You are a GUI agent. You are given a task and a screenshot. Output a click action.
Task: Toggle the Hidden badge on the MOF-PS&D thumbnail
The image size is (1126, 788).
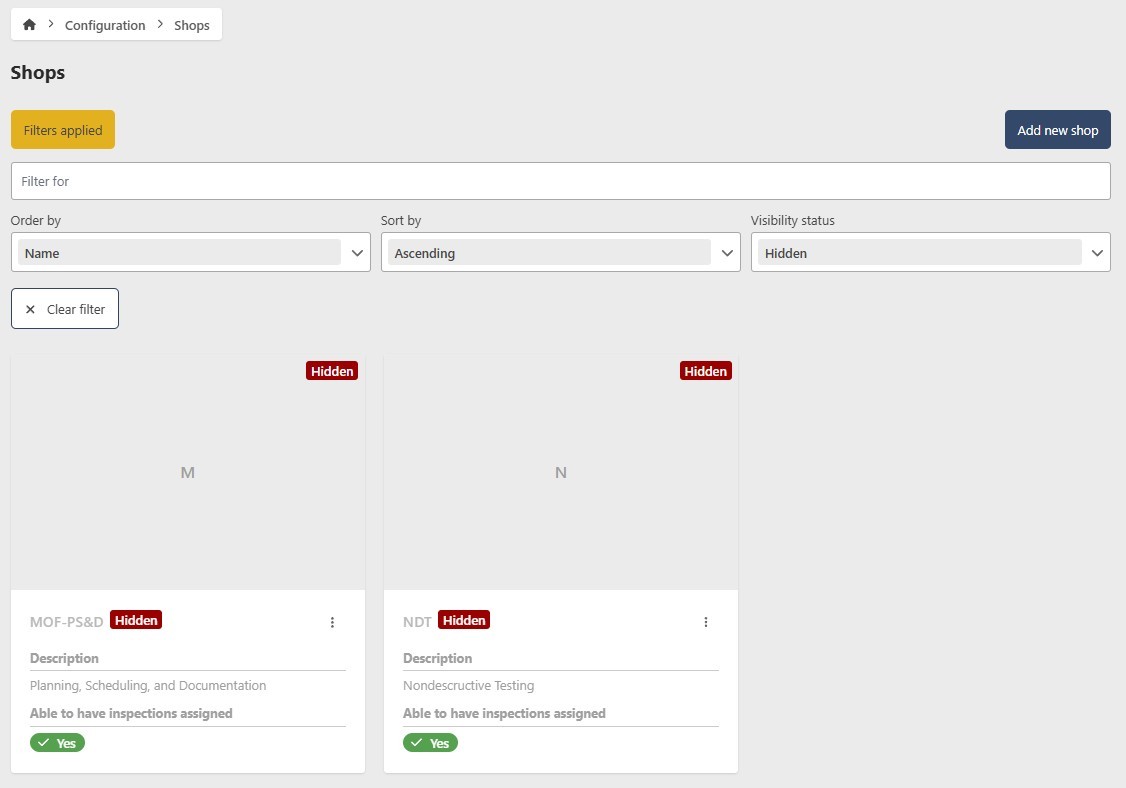click(x=332, y=371)
